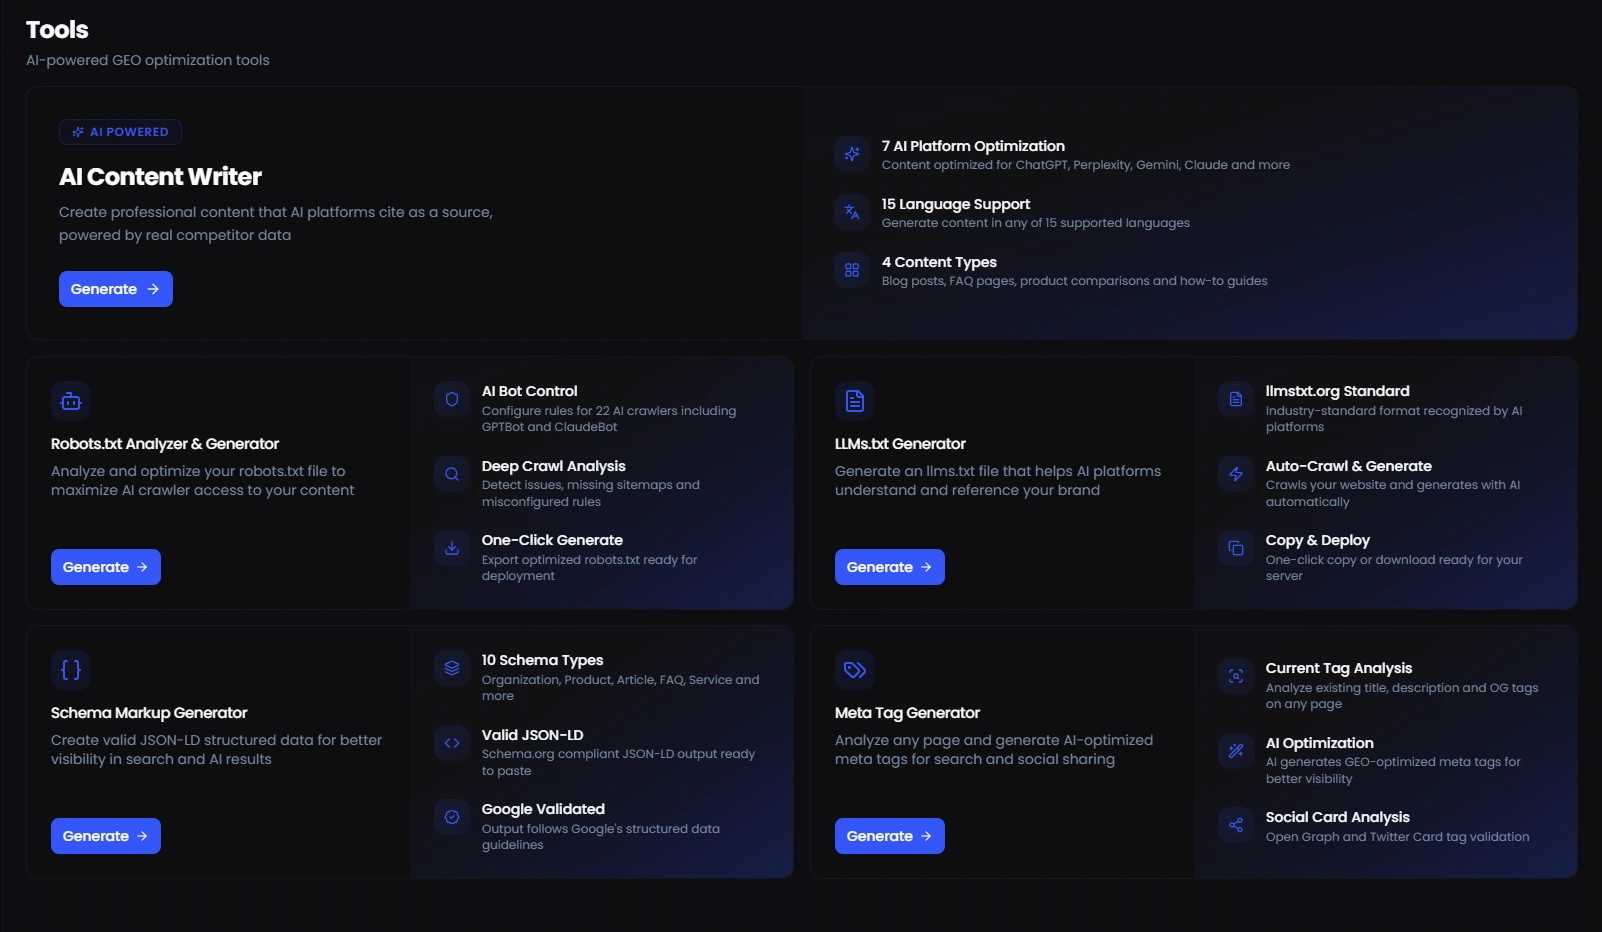The width and height of the screenshot is (1602, 932).
Task: Click the grid icon beside 4 Content Types
Action: click(x=851, y=270)
